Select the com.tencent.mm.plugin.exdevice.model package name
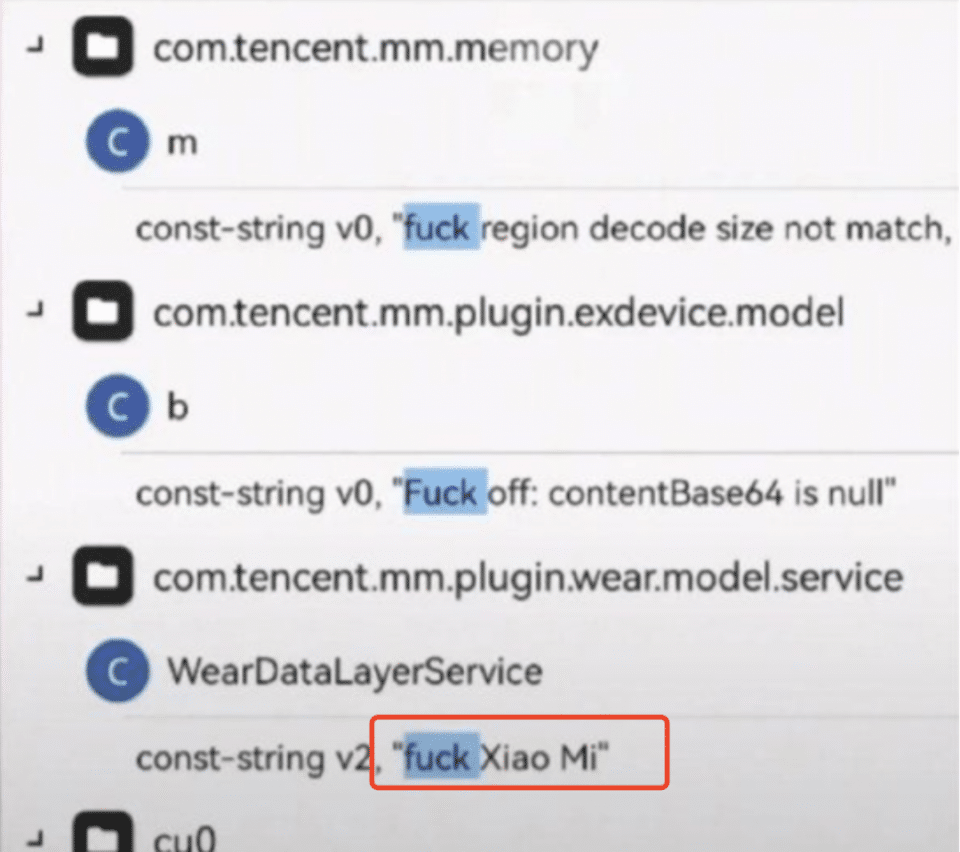 click(x=498, y=314)
